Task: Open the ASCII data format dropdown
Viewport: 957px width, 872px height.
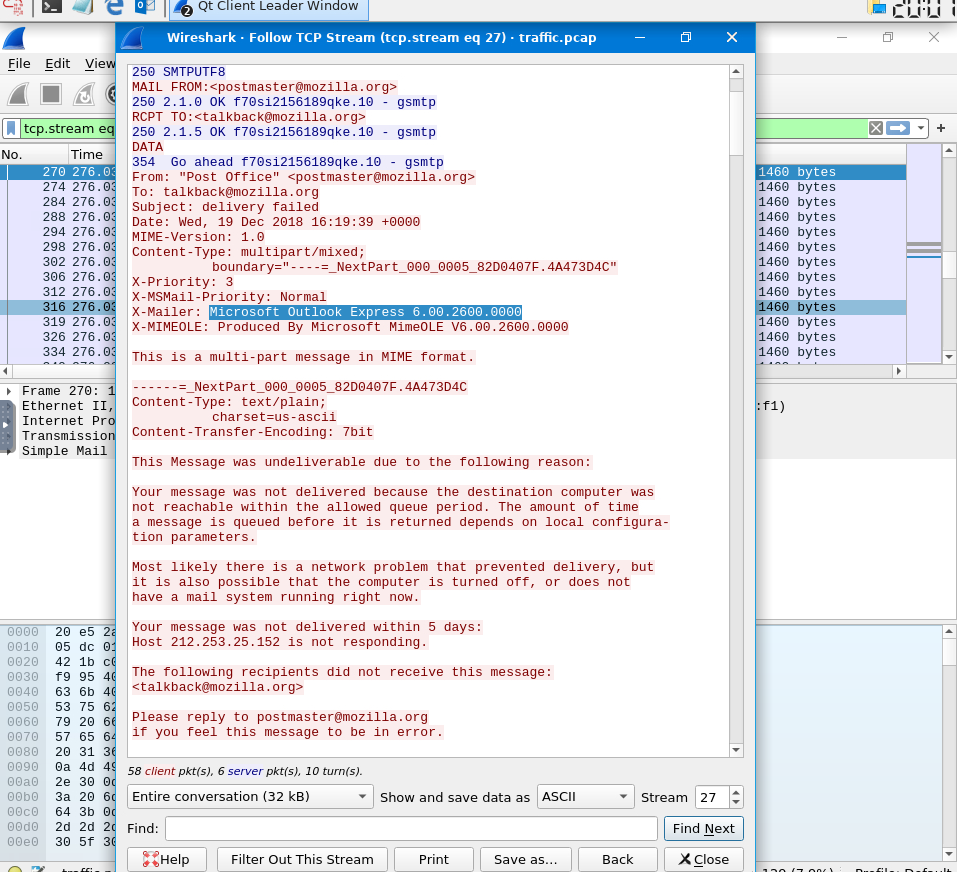Action: [x=585, y=796]
